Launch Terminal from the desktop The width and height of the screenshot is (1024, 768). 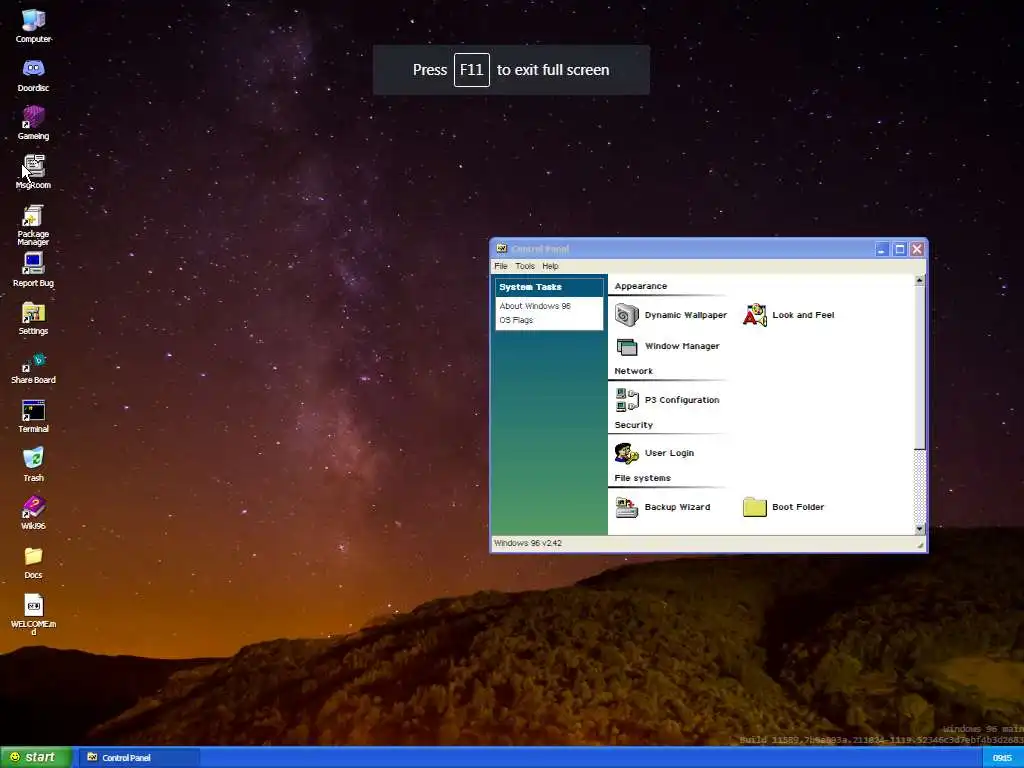click(33, 417)
